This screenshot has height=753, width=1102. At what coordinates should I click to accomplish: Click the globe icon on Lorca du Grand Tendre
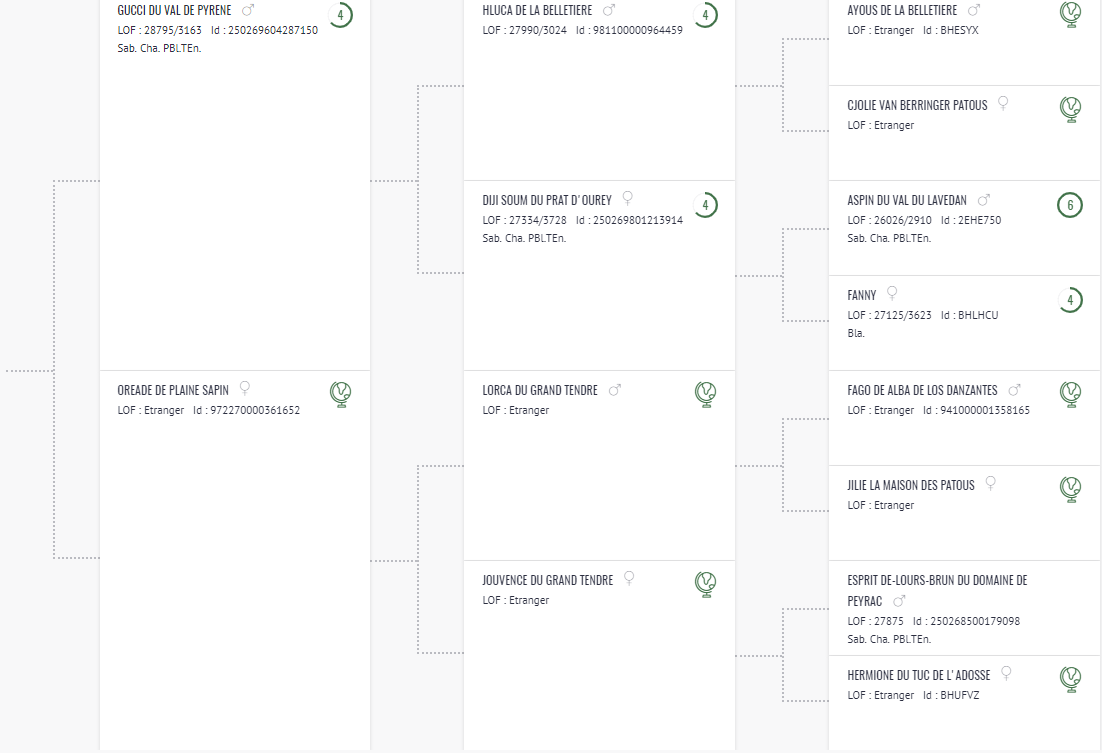[x=705, y=394]
